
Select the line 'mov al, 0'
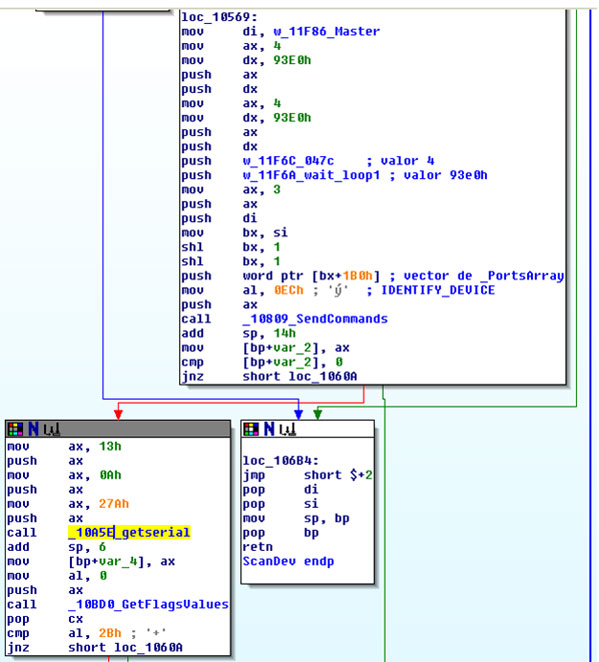pos(57,576)
